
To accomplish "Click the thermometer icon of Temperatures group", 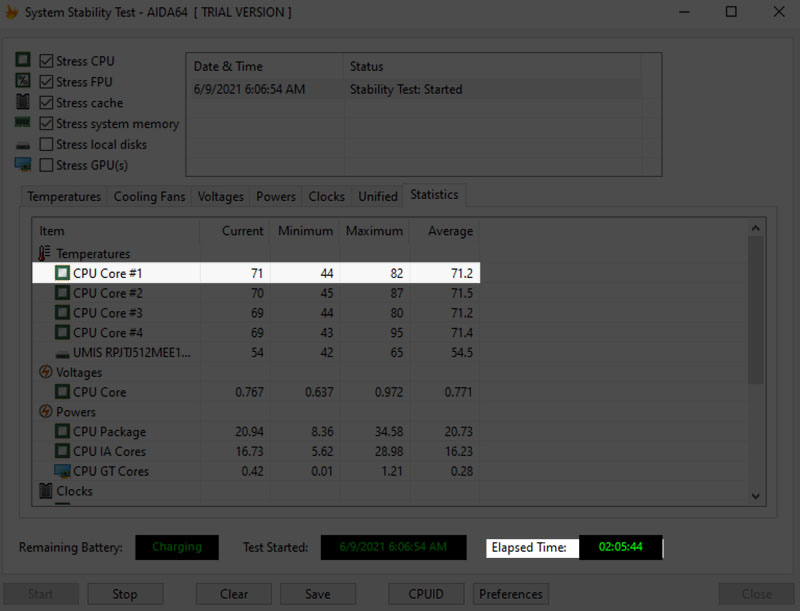I will pyautogui.click(x=45, y=253).
